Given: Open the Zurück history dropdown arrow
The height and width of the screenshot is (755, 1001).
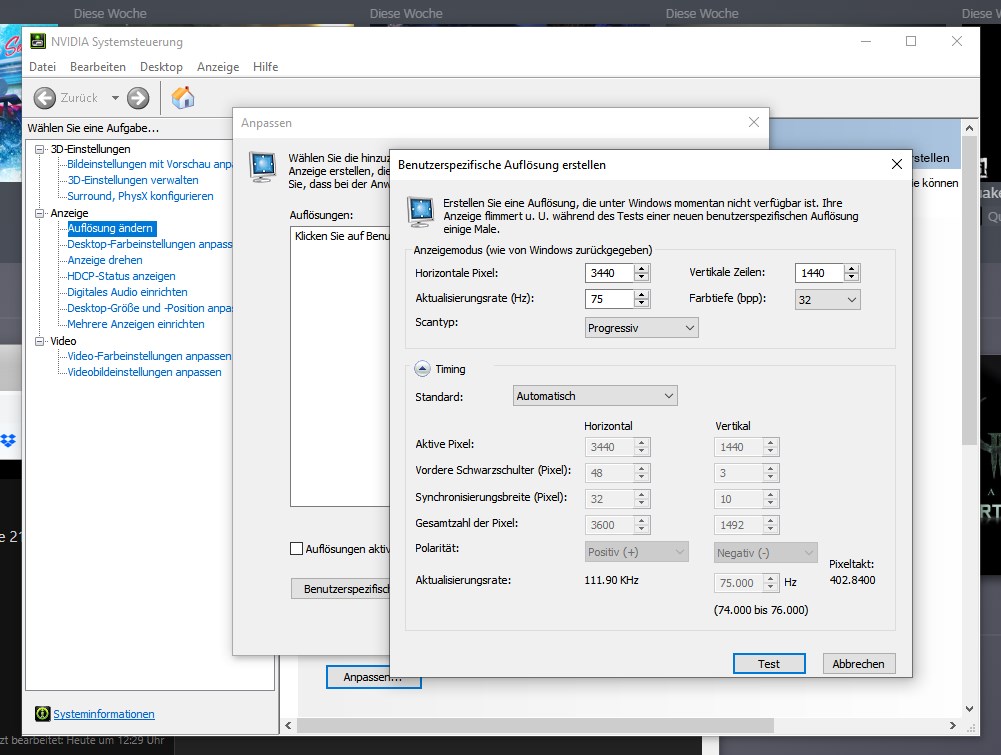Looking at the screenshot, I should [115, 98].
